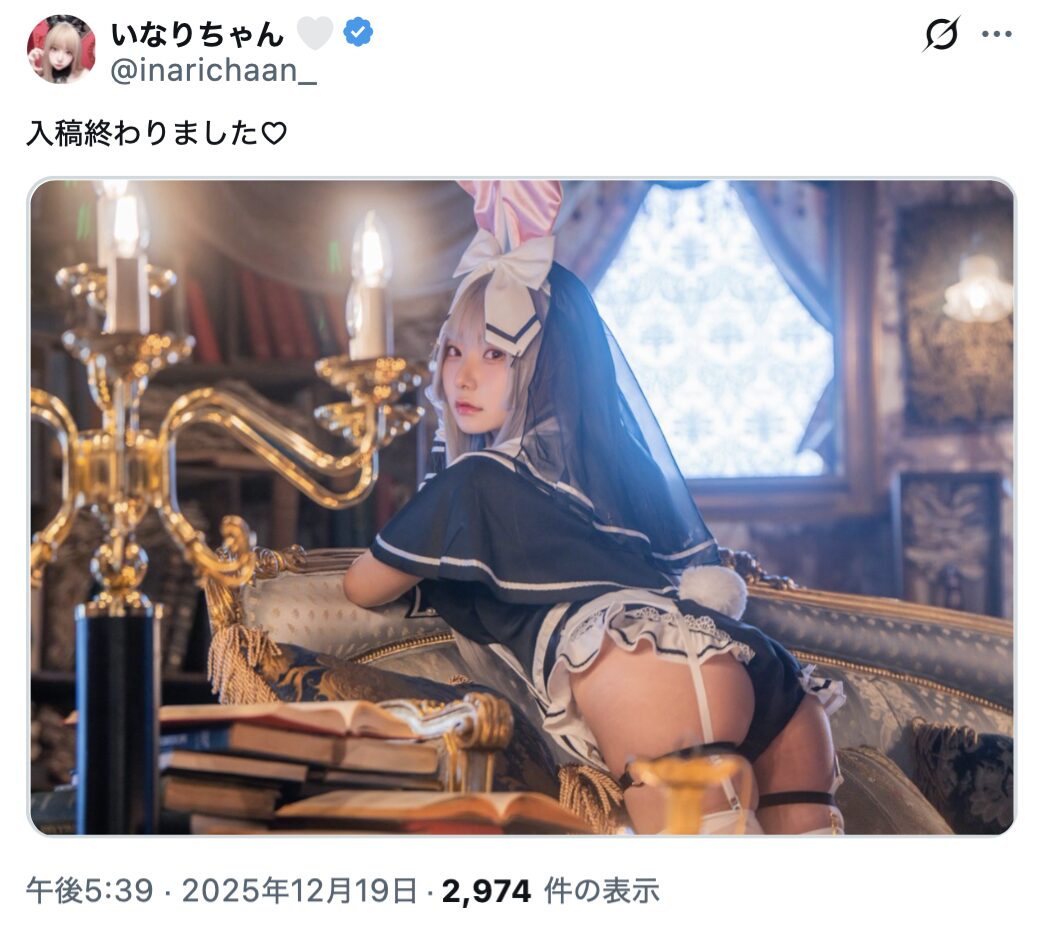This screenshot has height=928, width=1042.
Task: Open the いなりちゃん display name
Action: [x=197, y=34]
